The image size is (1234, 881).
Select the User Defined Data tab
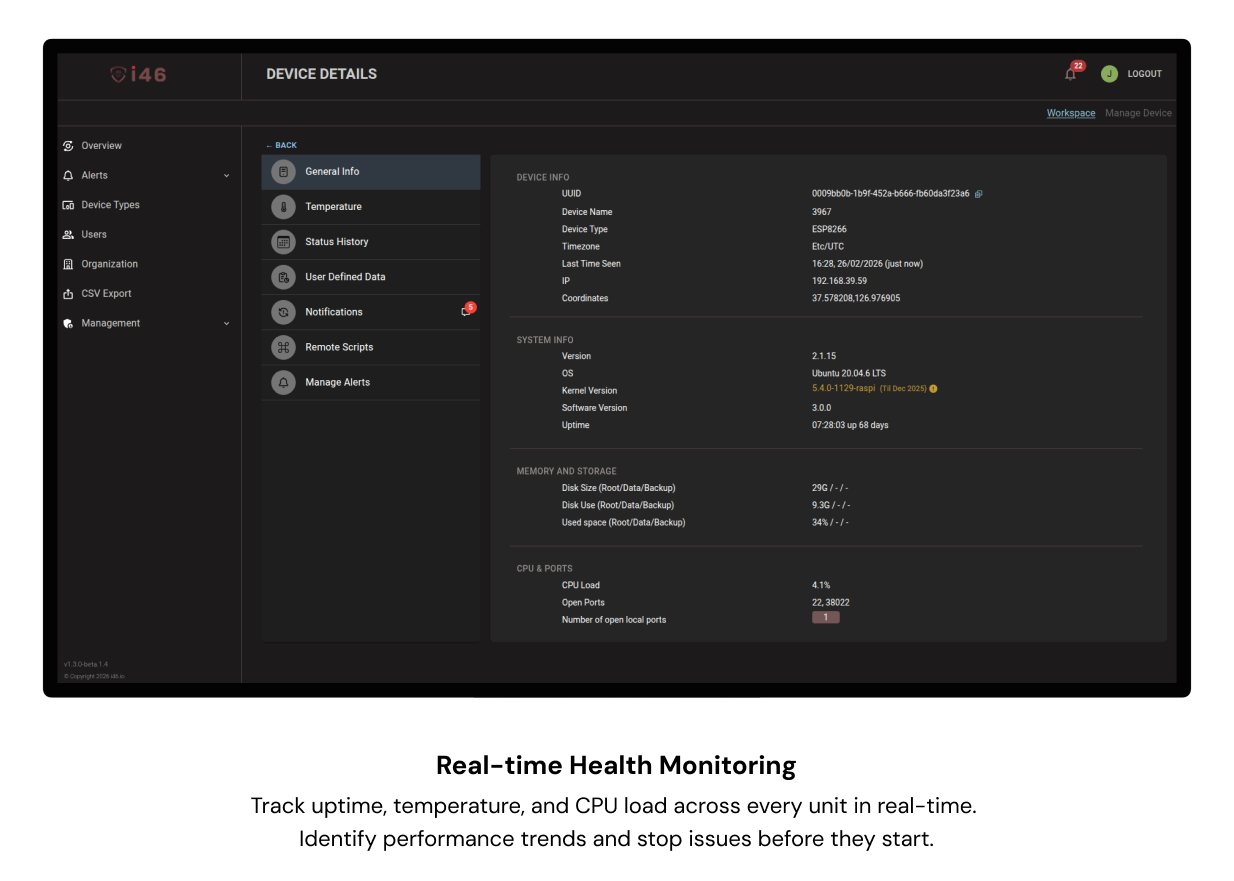click(345, 277)
